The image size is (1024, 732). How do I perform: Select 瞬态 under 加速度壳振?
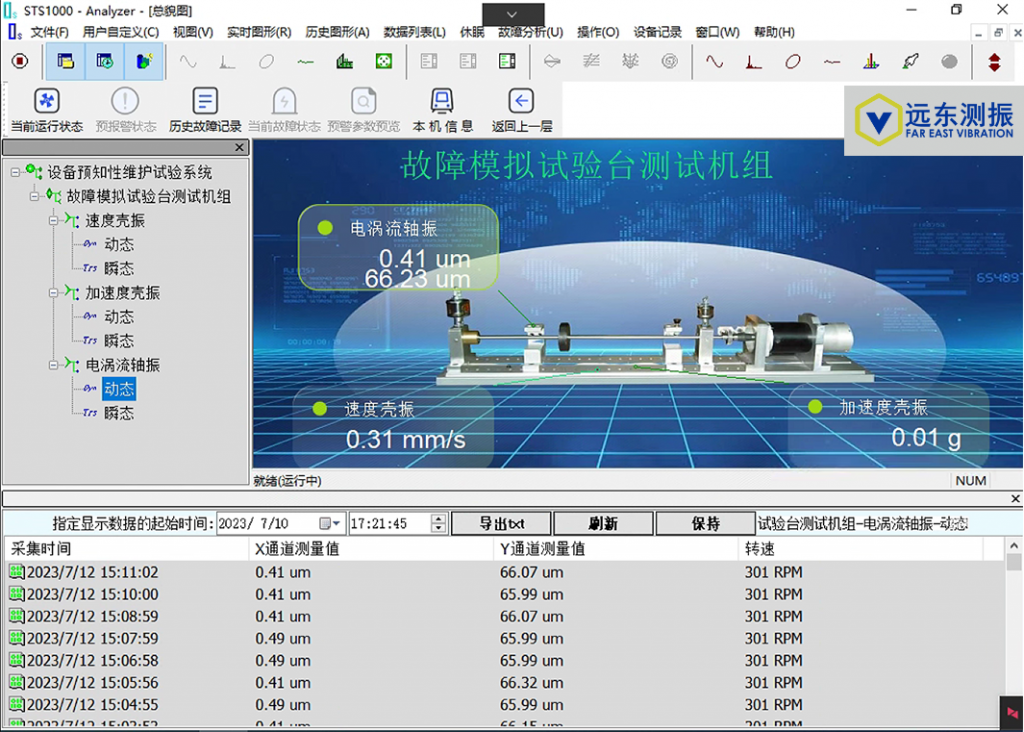pyautogui.click(x=118, y=341)
